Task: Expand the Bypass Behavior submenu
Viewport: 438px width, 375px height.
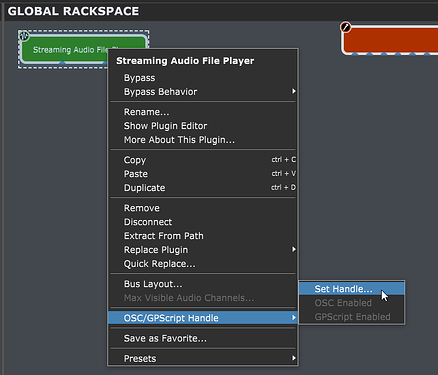Action: tap(203, 92)
